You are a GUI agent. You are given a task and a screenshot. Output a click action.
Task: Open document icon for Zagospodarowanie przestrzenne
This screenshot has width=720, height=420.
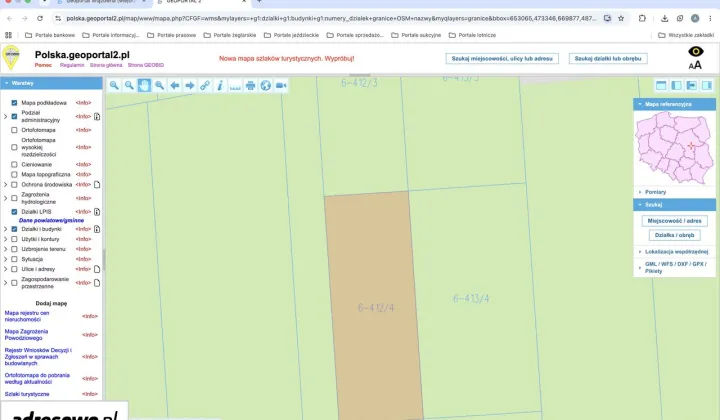[97, 283]
